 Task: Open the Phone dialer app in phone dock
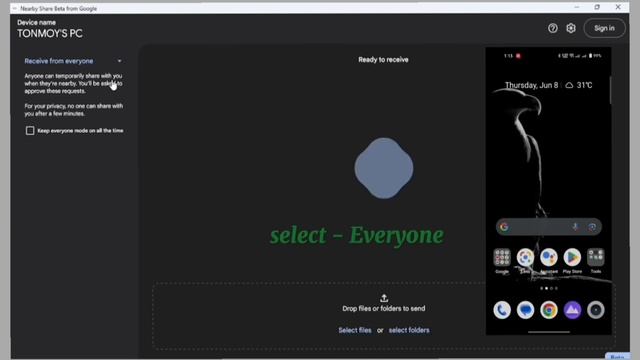502,310
